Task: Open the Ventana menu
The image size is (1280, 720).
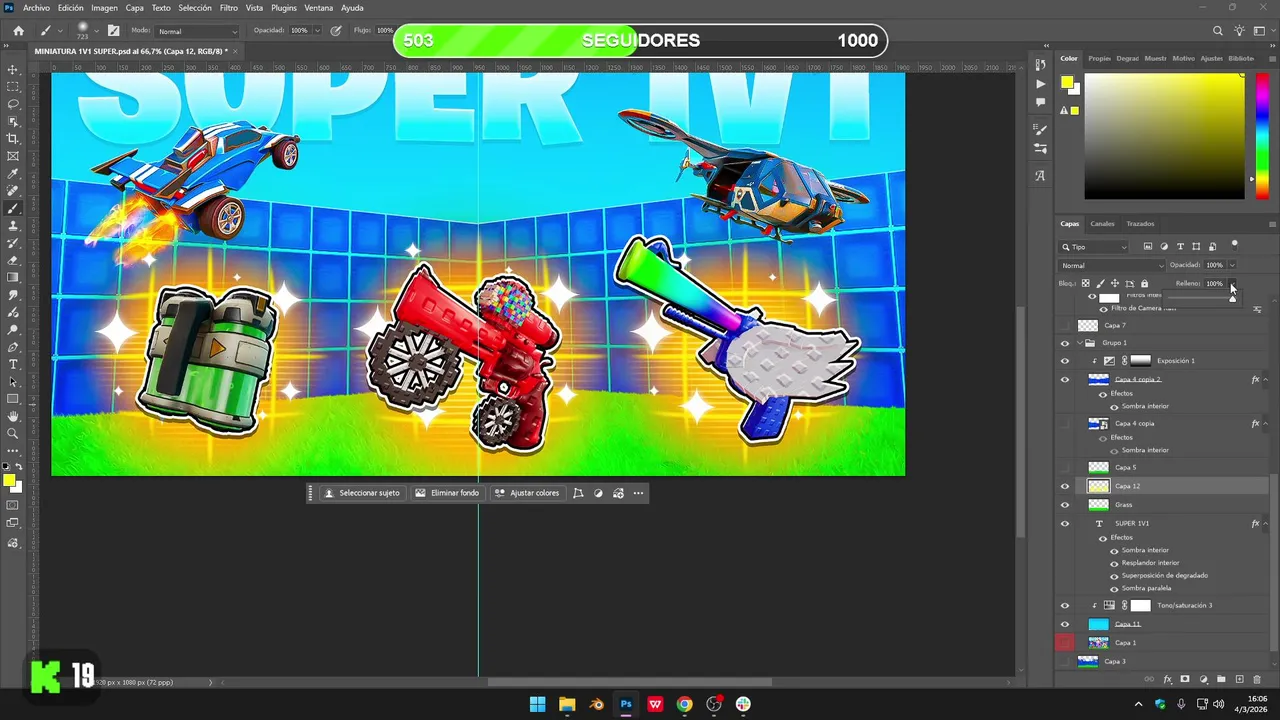Action: click(318, 8)
